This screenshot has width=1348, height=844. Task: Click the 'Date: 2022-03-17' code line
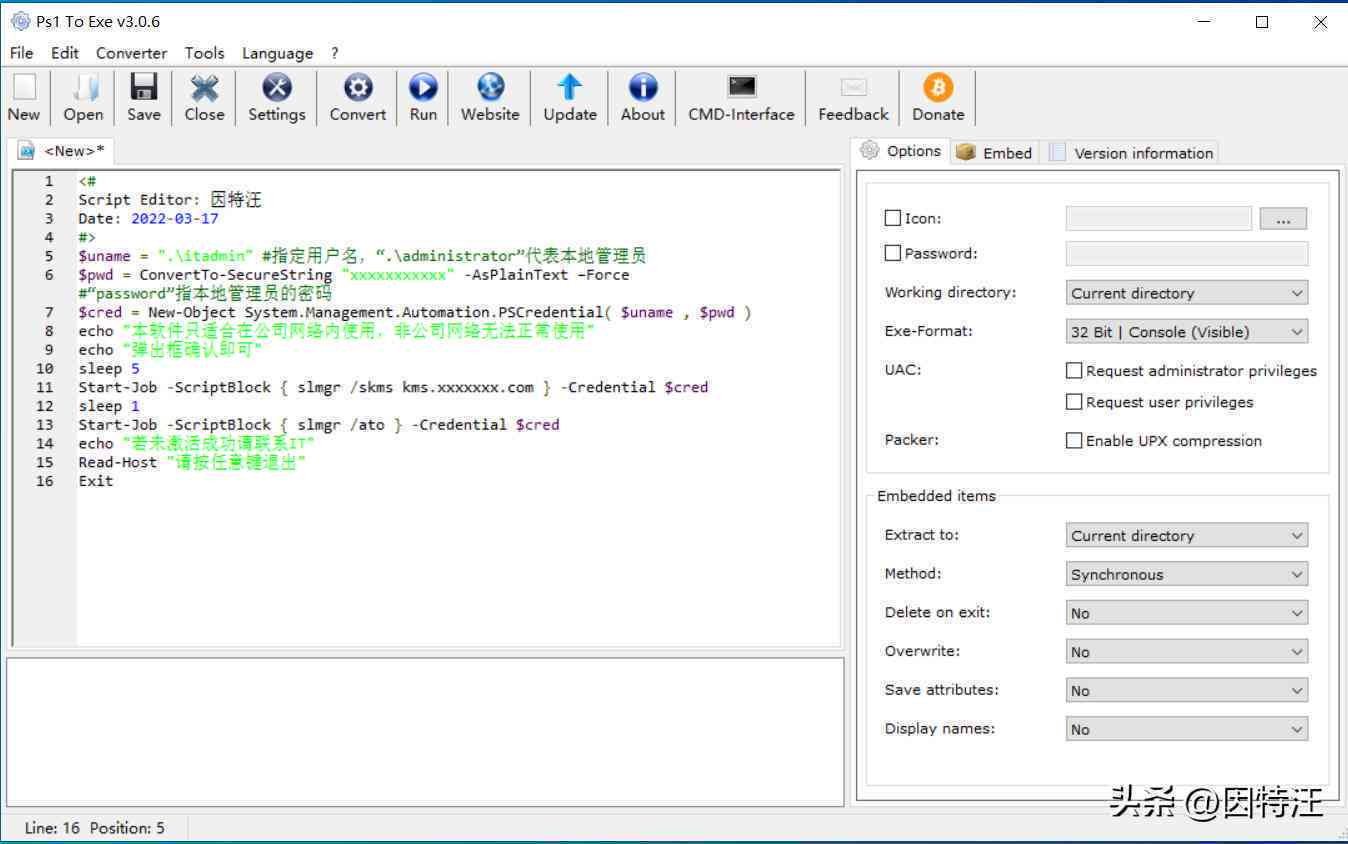click(x=148, y=218)
